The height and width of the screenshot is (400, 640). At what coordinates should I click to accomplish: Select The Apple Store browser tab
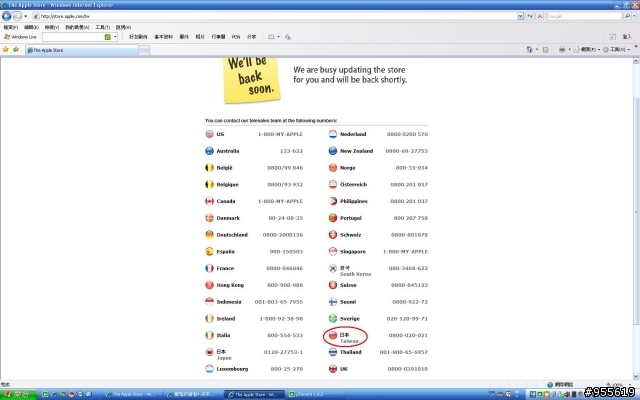pos(82,50)
